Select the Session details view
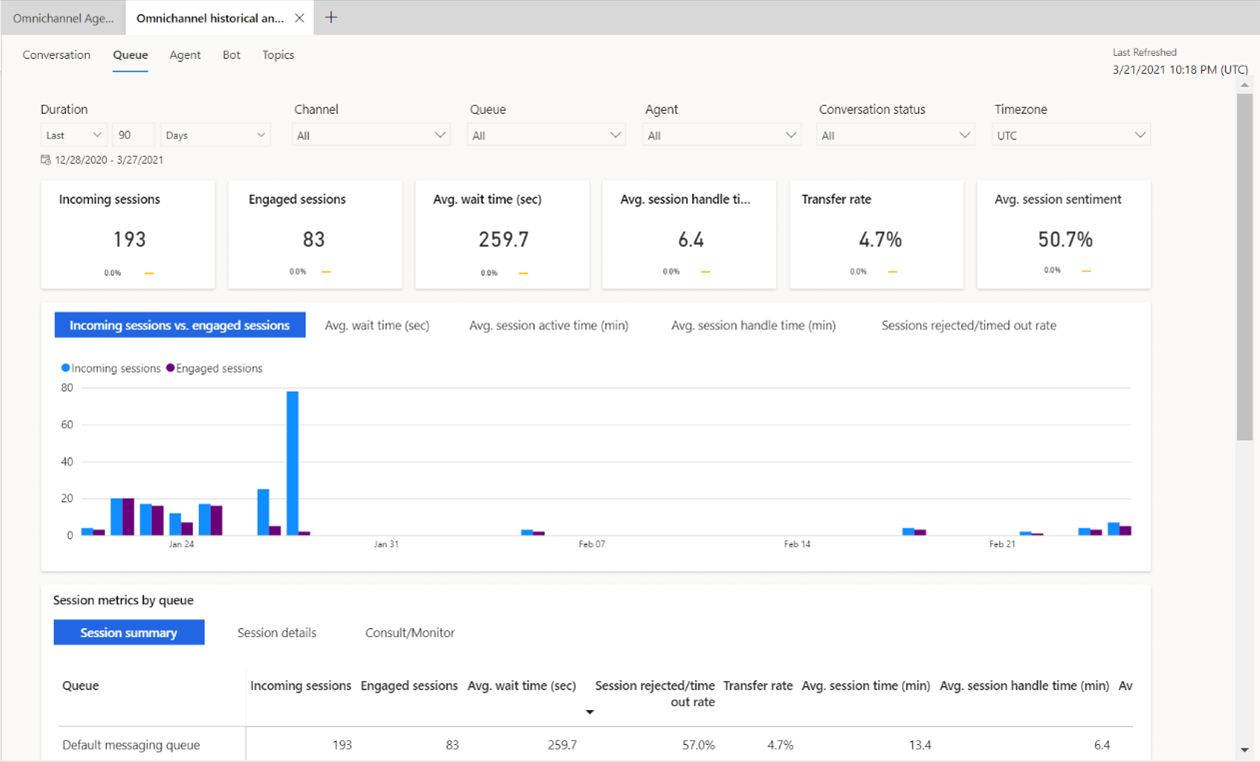The image size is (1260, 762). [277, 633]
